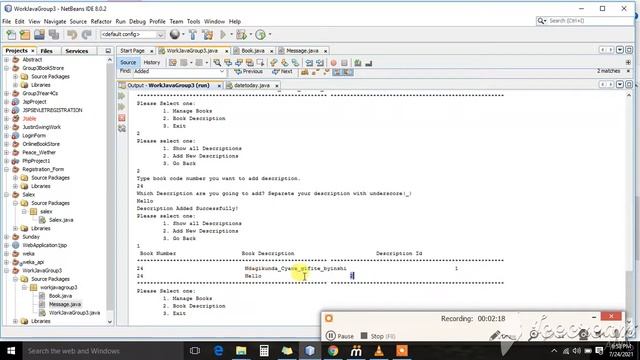Switch to the Message.java editor tab
This screenshot has height=360, width=640.
coord(302,51)
